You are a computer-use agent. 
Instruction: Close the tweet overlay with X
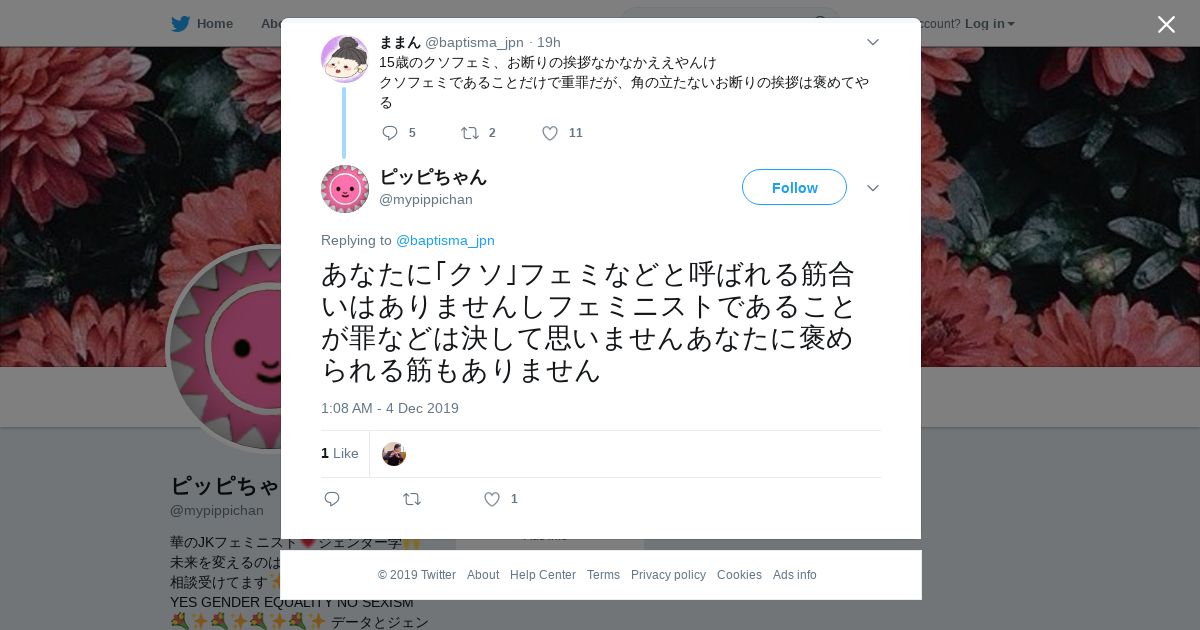[1166, 24]
